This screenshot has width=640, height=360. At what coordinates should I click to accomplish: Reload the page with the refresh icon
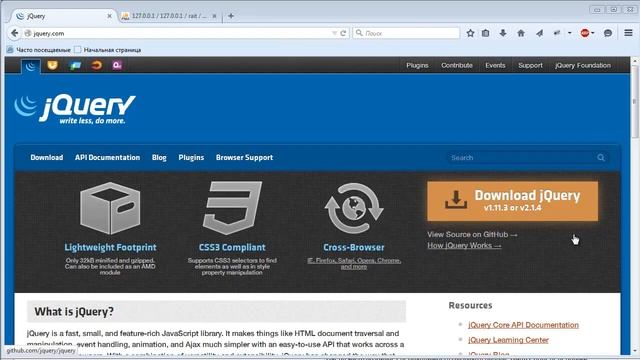click(344, 33)
